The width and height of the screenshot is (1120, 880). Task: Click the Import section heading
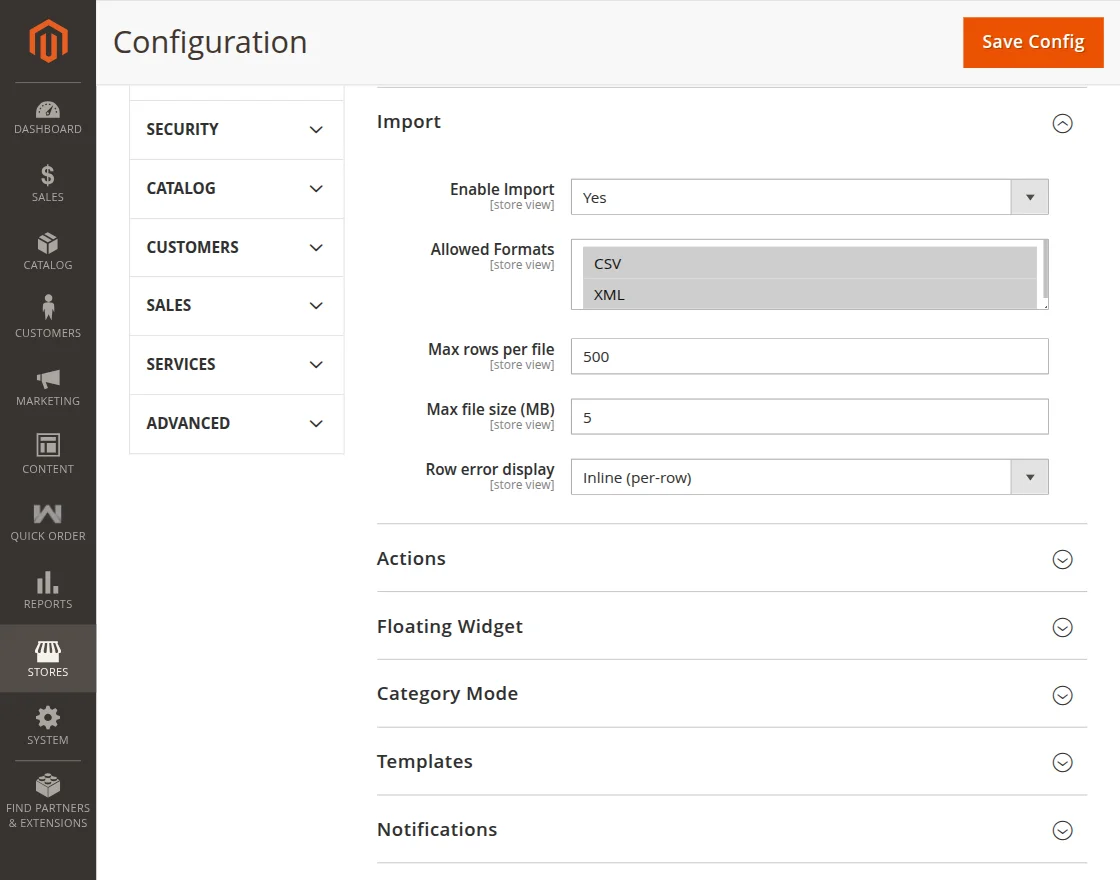pyautogui.click(x=409, y=122)
